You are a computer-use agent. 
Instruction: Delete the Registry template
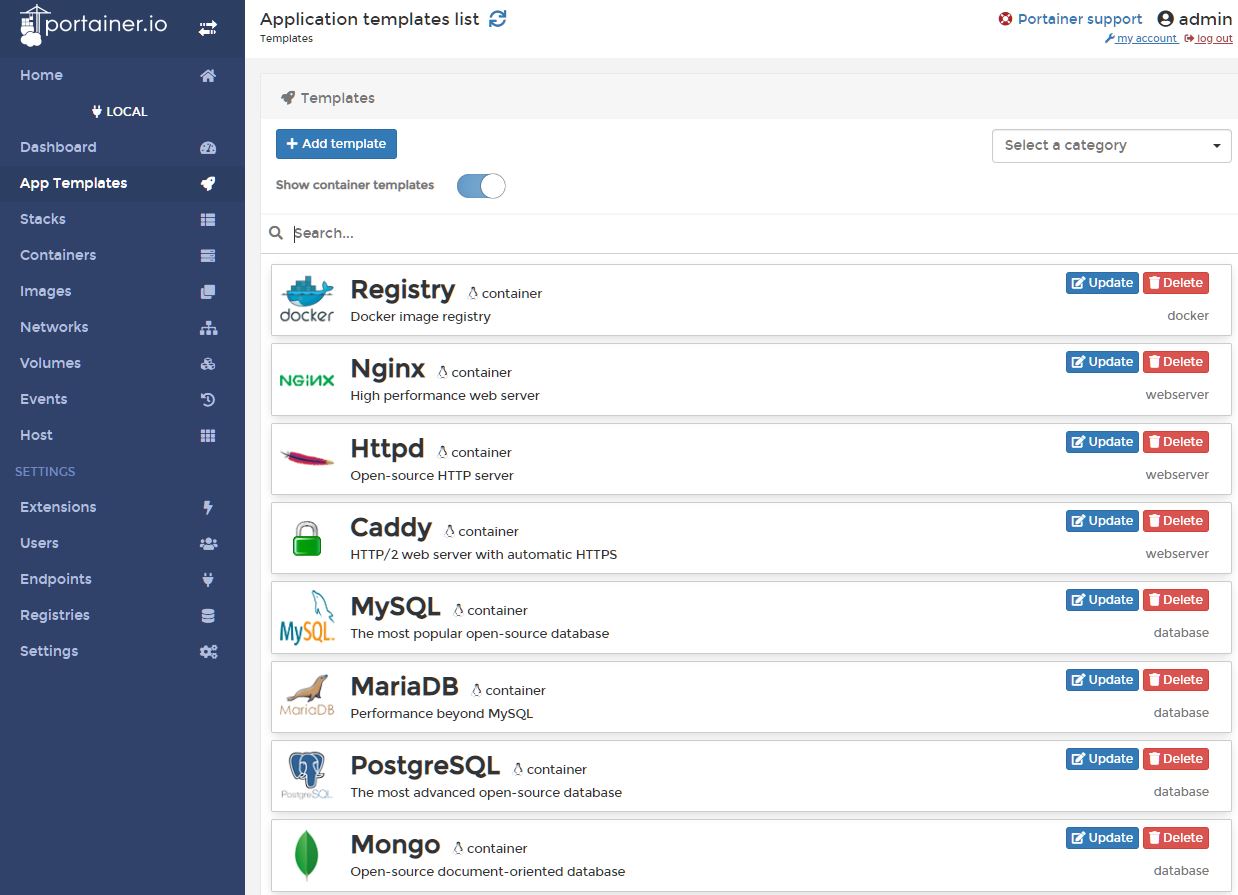(x=1176, y=283)
